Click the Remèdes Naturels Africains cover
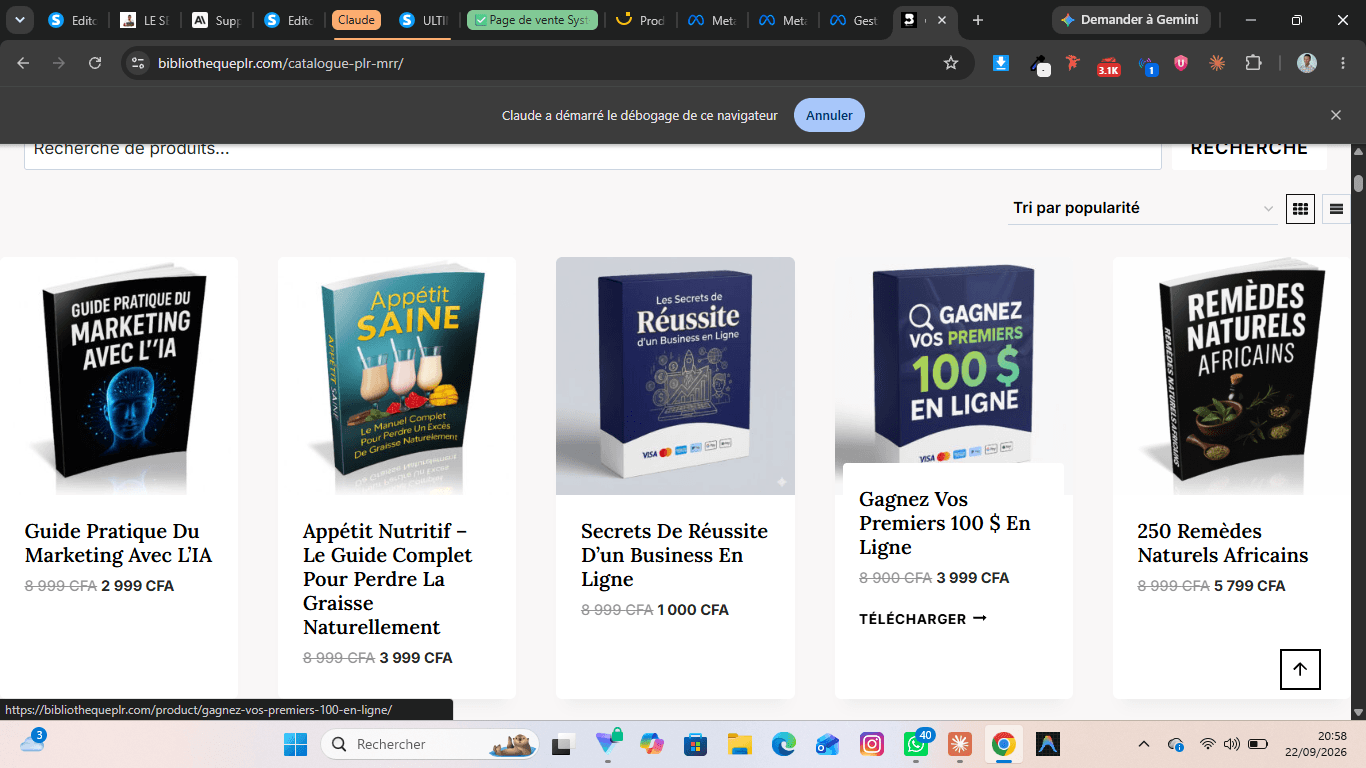The height and width of the screenshot is (768, 1366). coord(1232,376)
